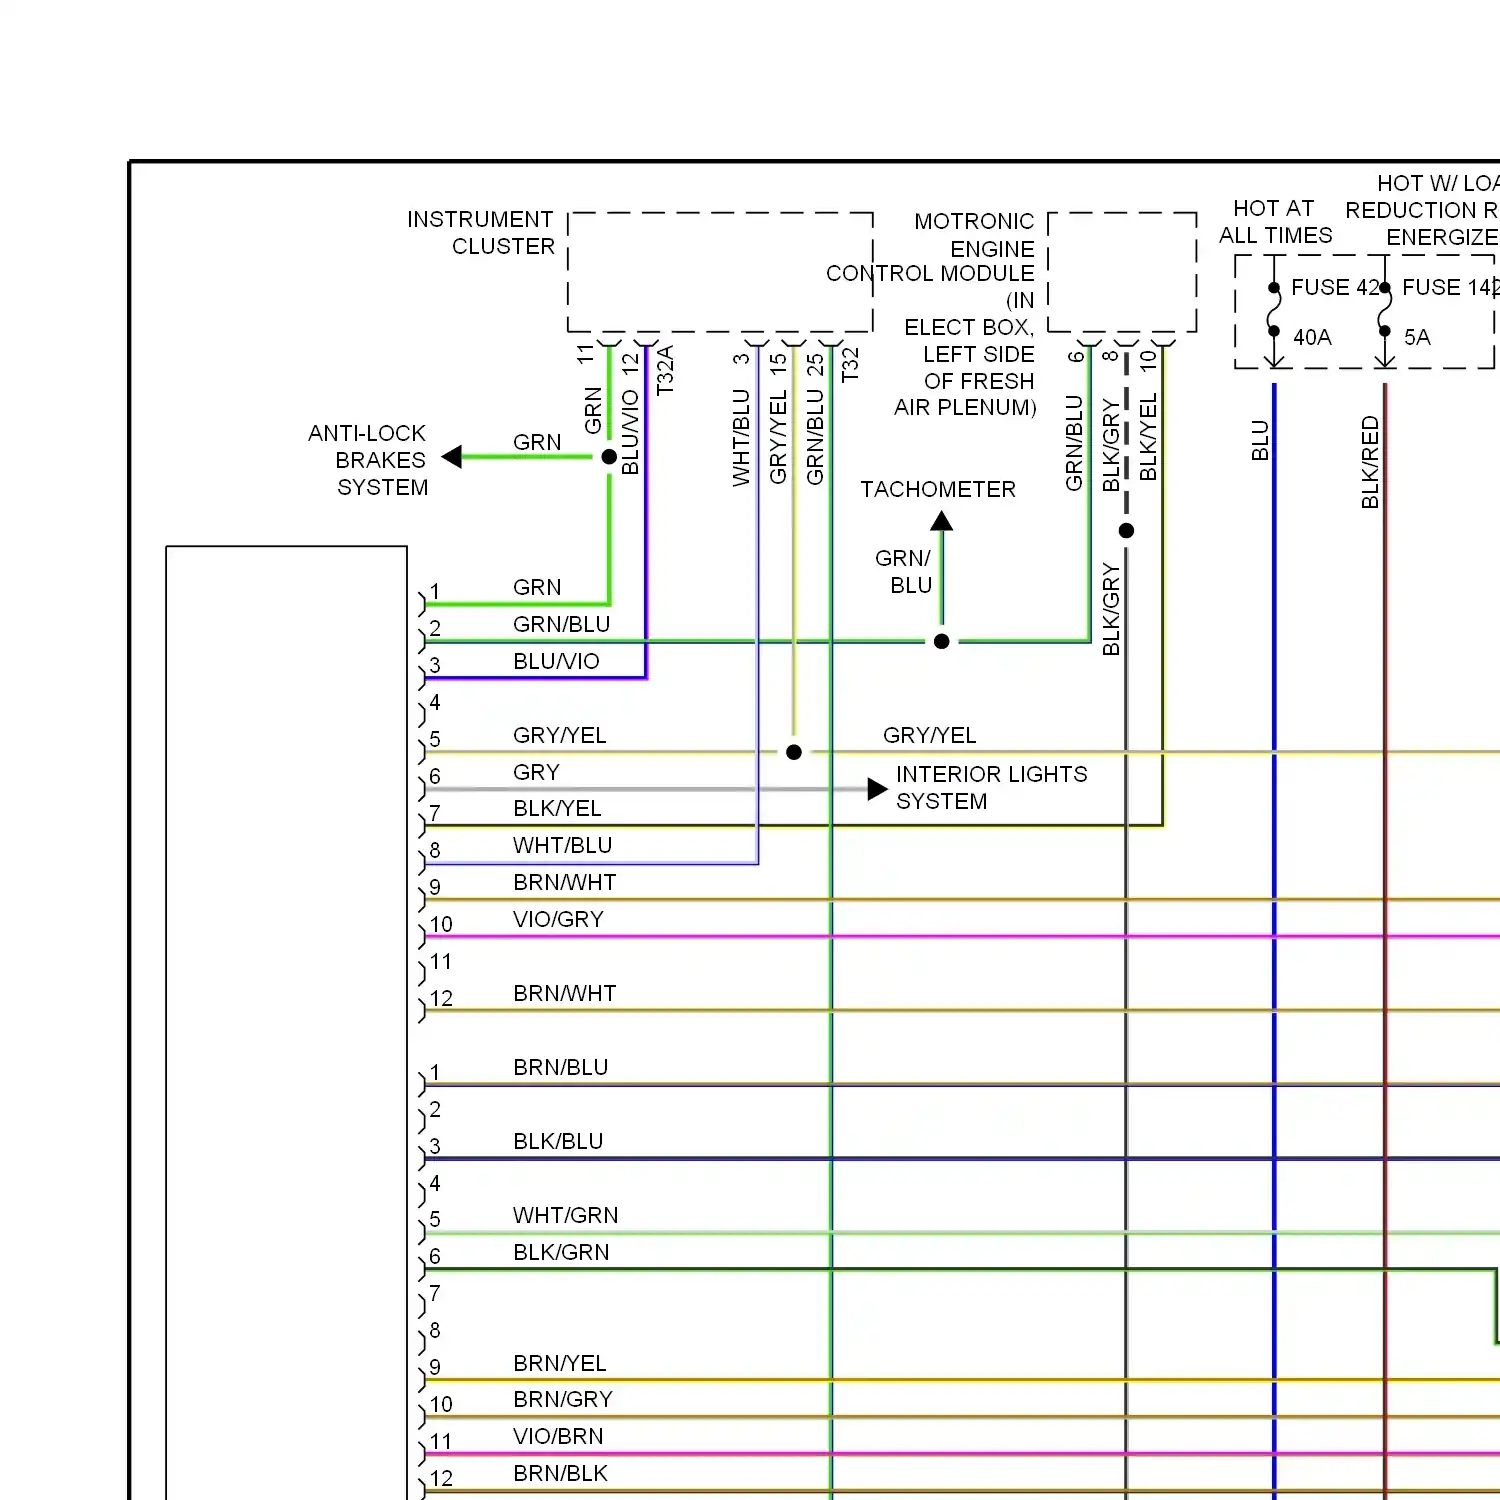Select the GRN label at connector pin 1

pyautogui.click(x=537, y=587)
